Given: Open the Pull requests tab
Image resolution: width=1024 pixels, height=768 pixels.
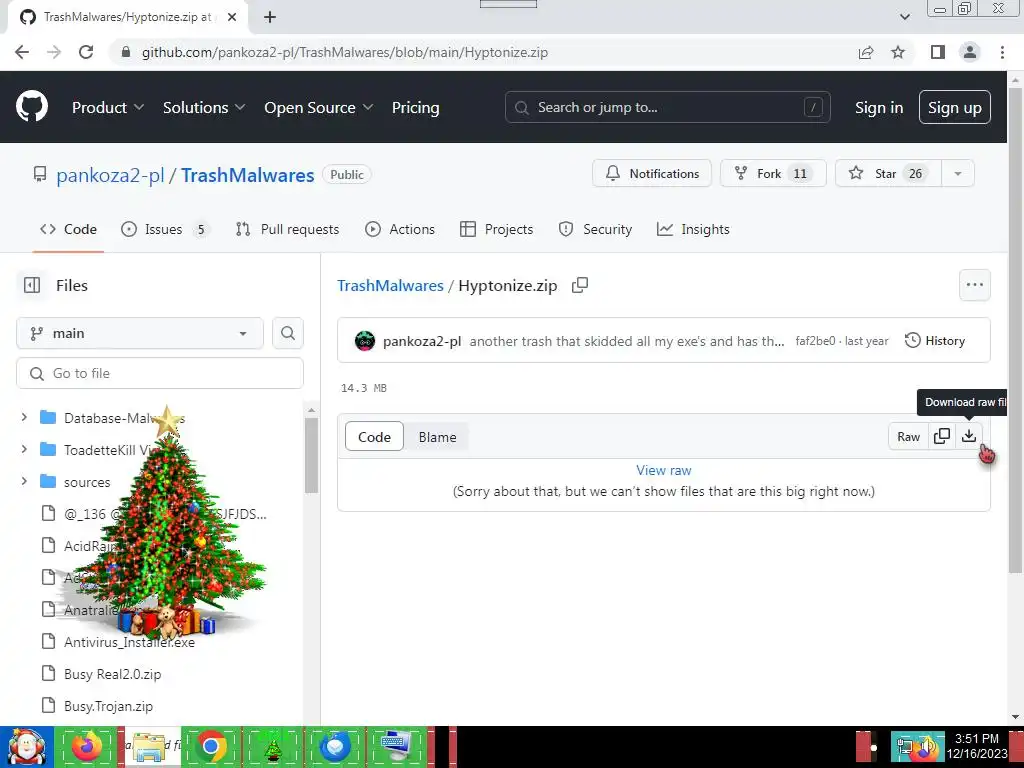Looking at the screenshot, I should (287, 229).
